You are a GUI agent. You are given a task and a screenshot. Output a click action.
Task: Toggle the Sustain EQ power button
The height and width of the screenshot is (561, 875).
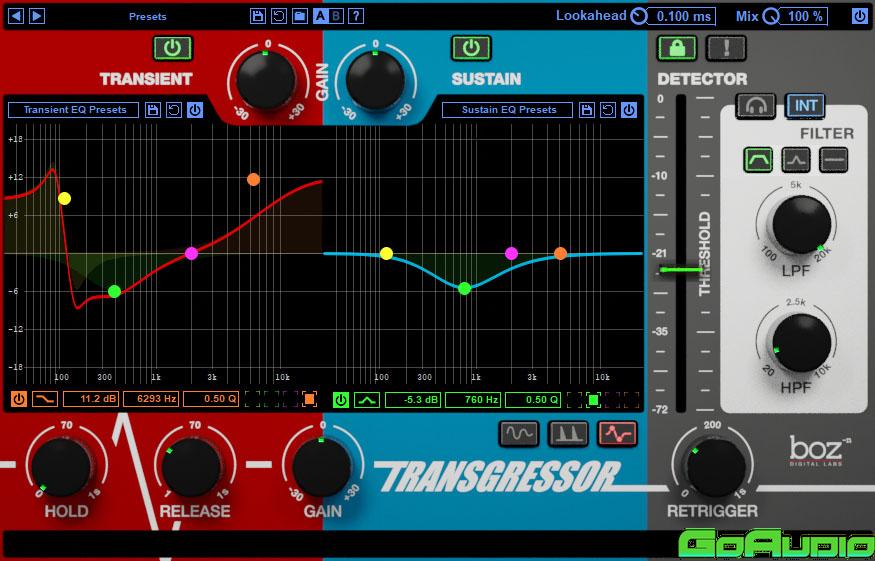629,110
